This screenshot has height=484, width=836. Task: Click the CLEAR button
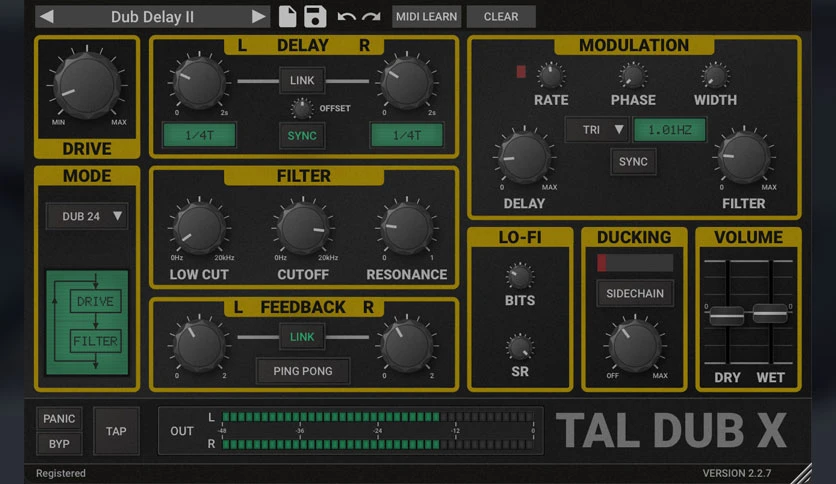click(501, 17)
